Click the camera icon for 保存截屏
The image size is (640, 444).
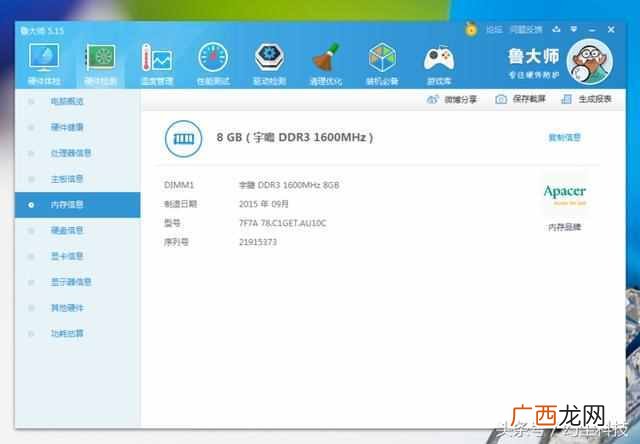point(501,99)
